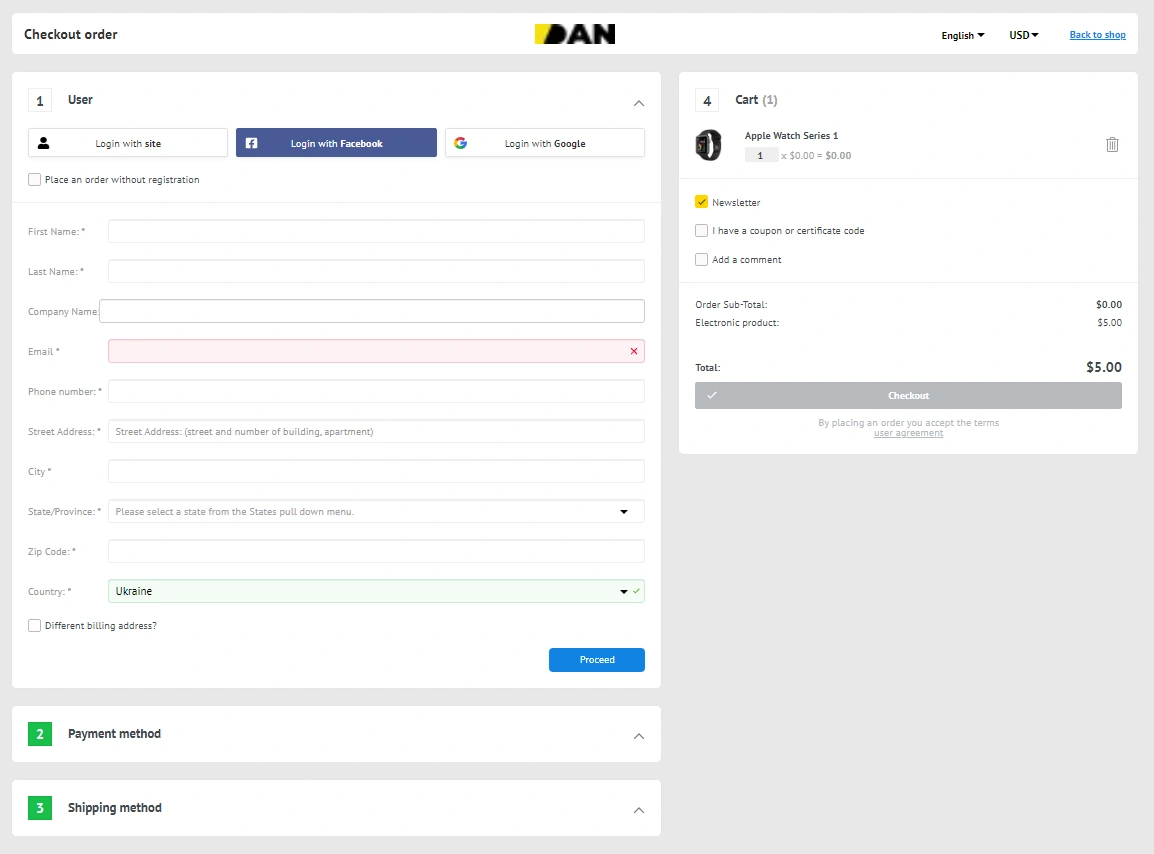Image resolution: width=1154 pixels, height=854 pixels.
Task: Open the State/Province dropdown
Action: 375,511
